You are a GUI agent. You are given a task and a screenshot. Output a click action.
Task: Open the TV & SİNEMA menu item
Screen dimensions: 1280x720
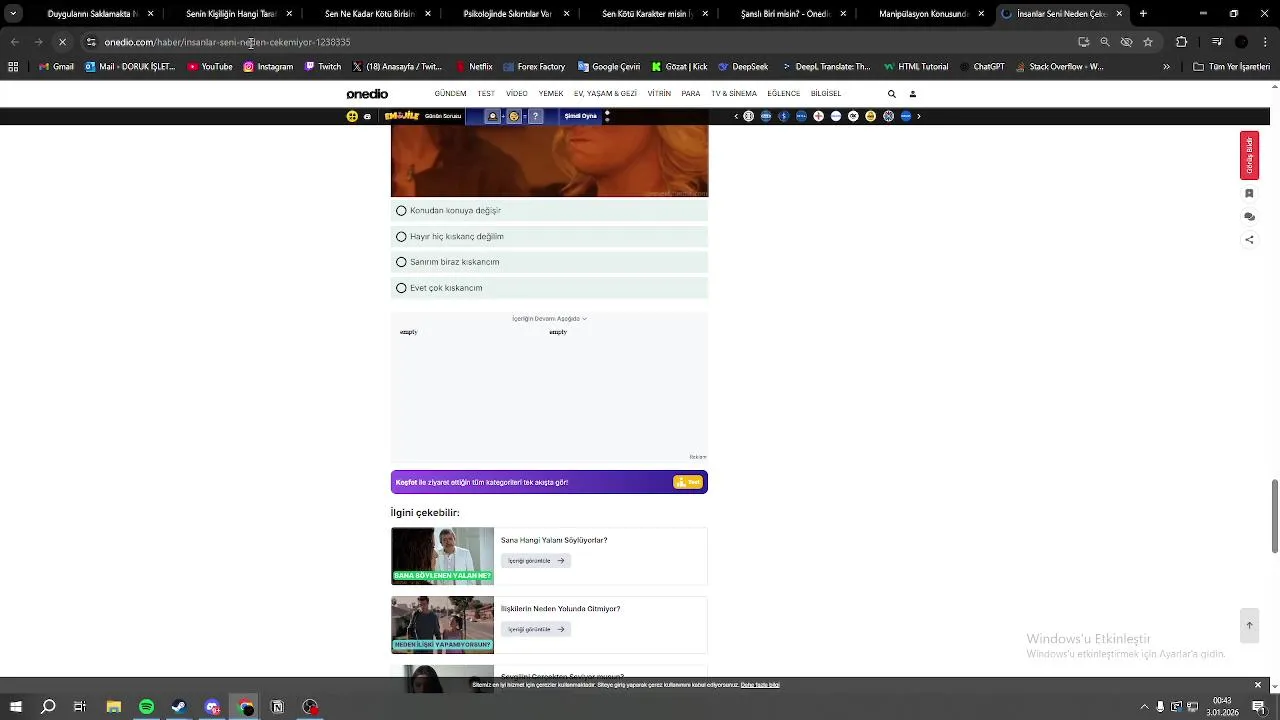tap(734, 94)
